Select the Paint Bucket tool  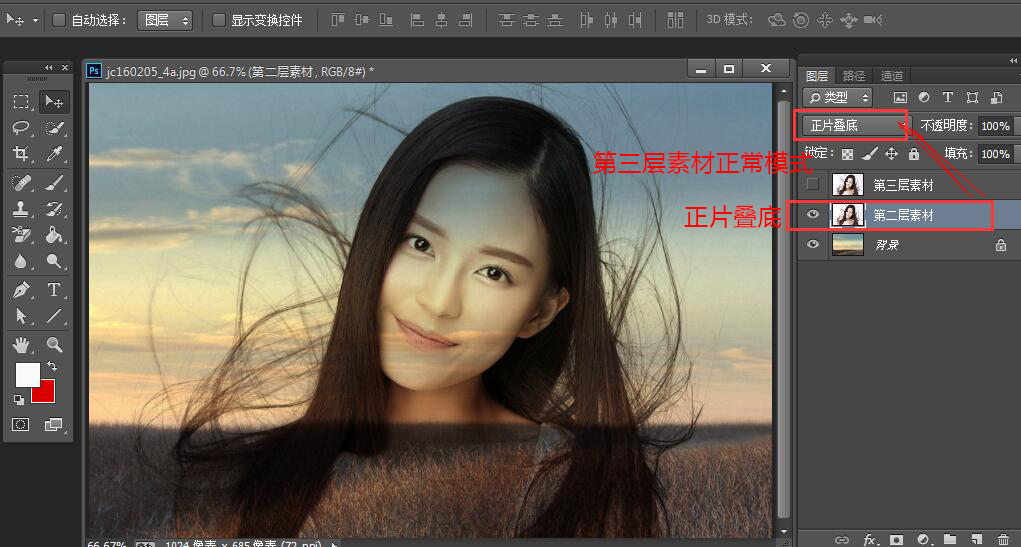tap(54, 234)
